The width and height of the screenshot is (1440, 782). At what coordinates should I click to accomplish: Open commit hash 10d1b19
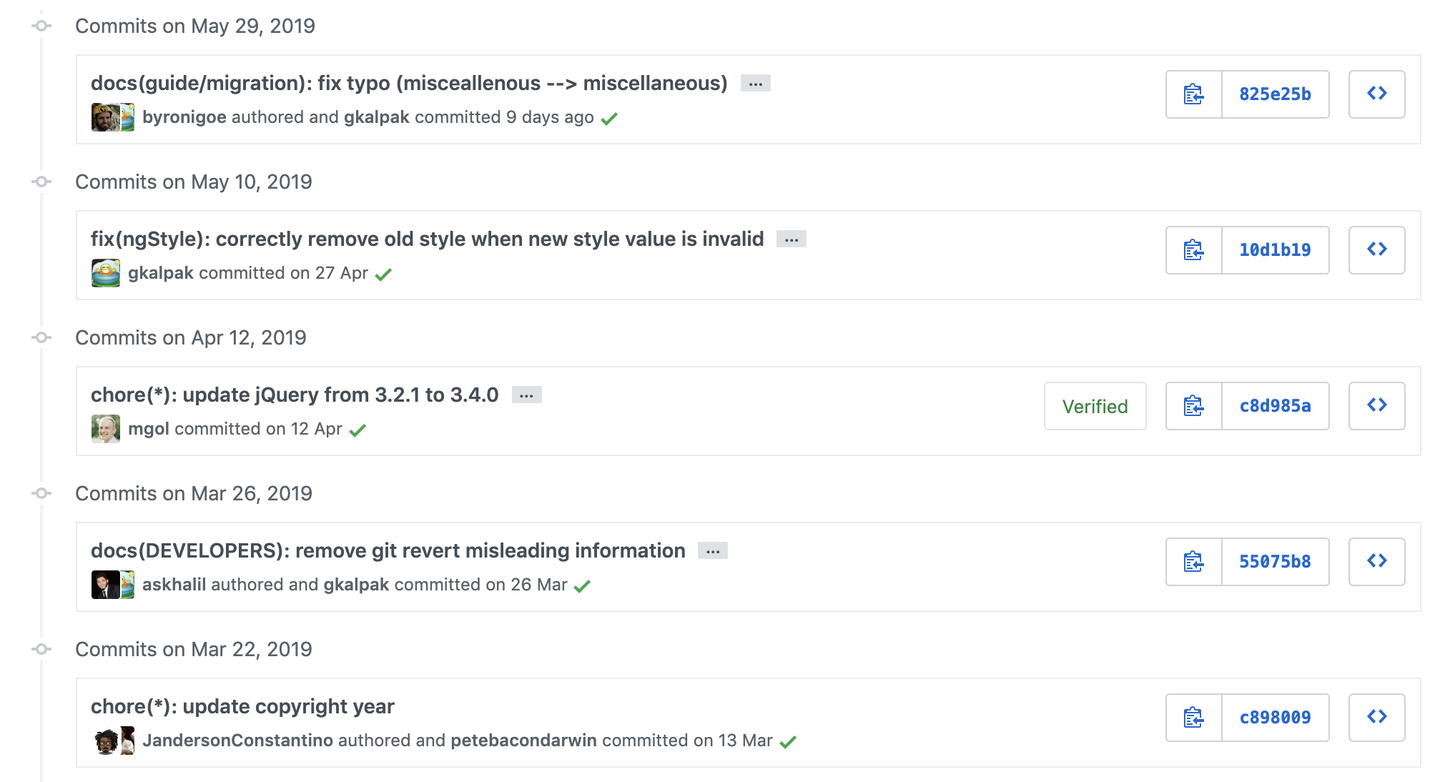(1275, 250)
